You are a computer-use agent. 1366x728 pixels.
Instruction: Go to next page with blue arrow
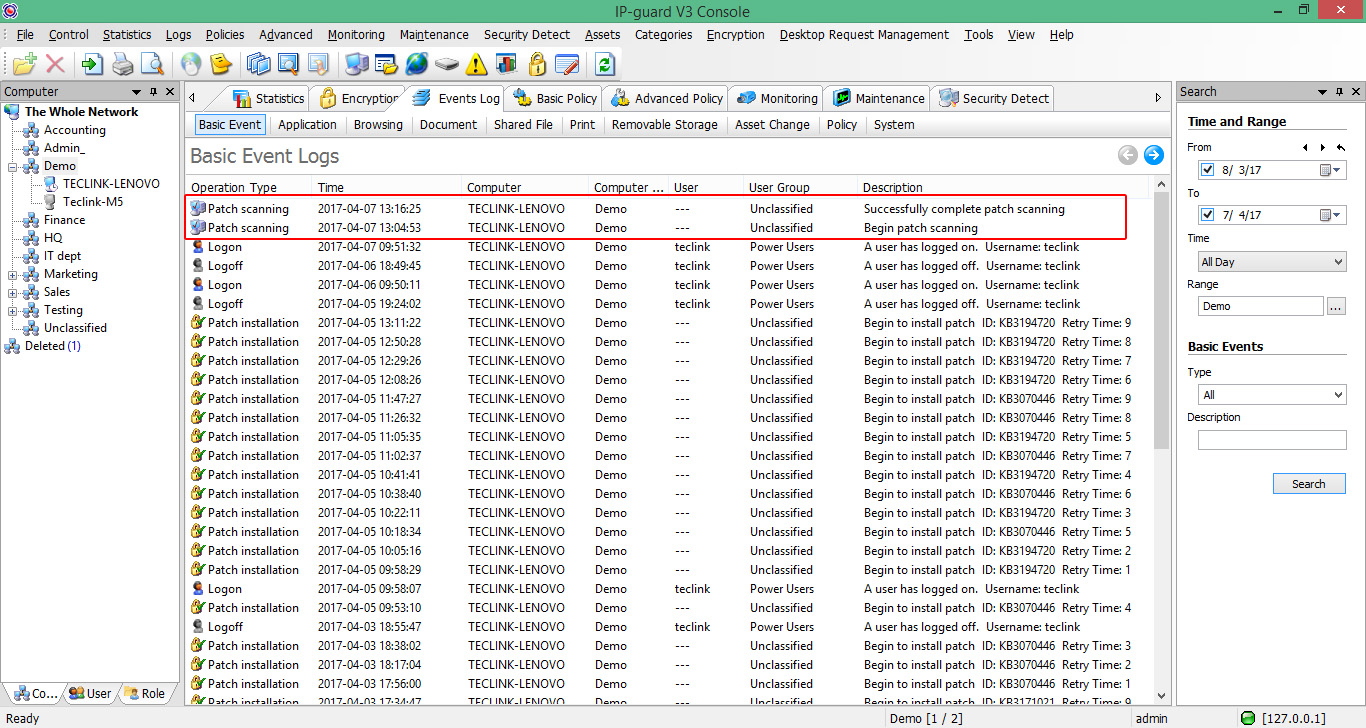click(1153, 155)
